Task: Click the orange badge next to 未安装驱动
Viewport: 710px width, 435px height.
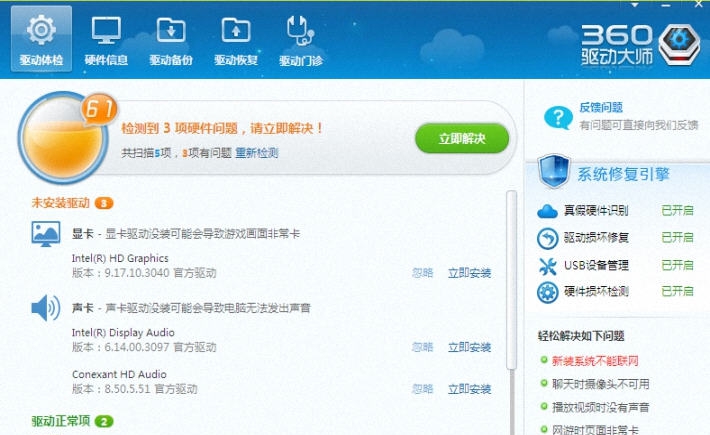Action: pyautogui.click(x=104, y=203)
